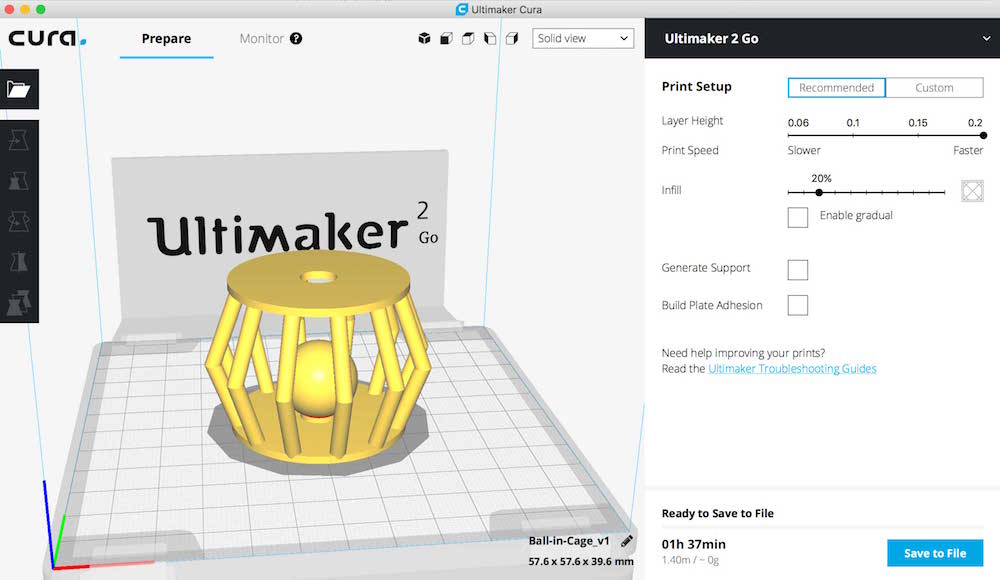Screen dimensions: 1000x580
Task: Select Recommended print setup mode
Action: 836,87
